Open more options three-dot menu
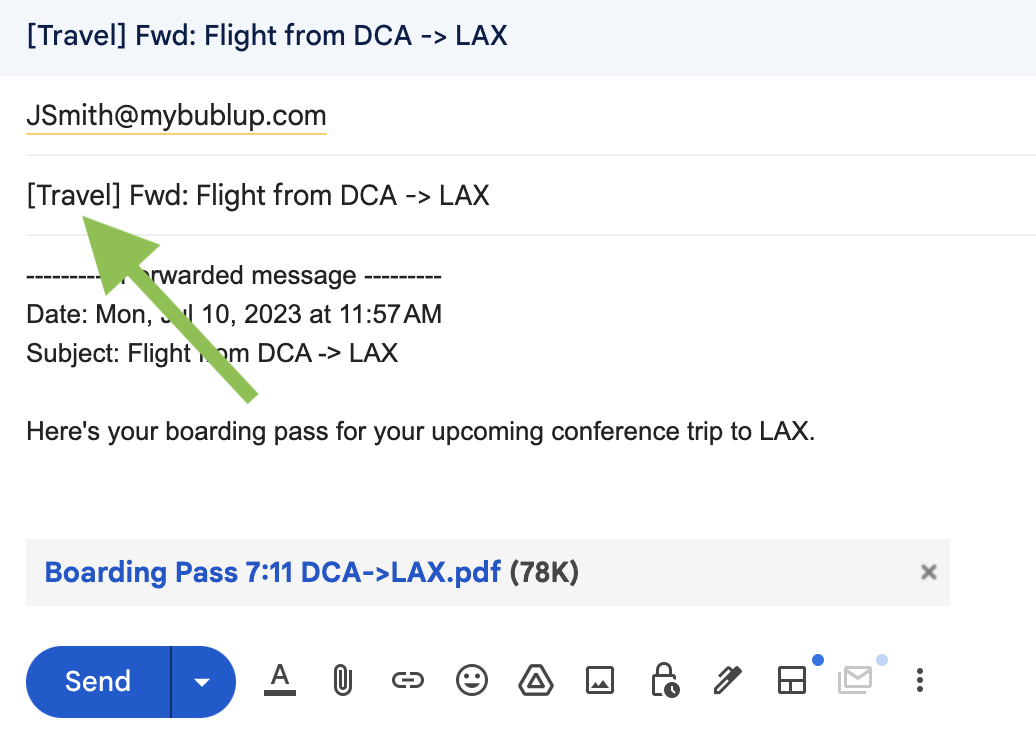1036x738 pixels. coord(920,681)
